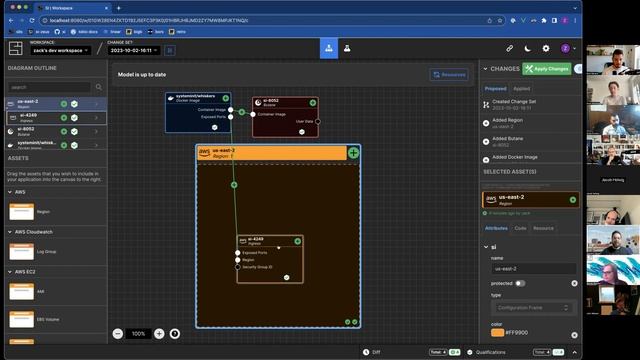640x360 pixels.
Task: Click the search magnifier in Diagram Outline
Action: [x=99, y=87]
